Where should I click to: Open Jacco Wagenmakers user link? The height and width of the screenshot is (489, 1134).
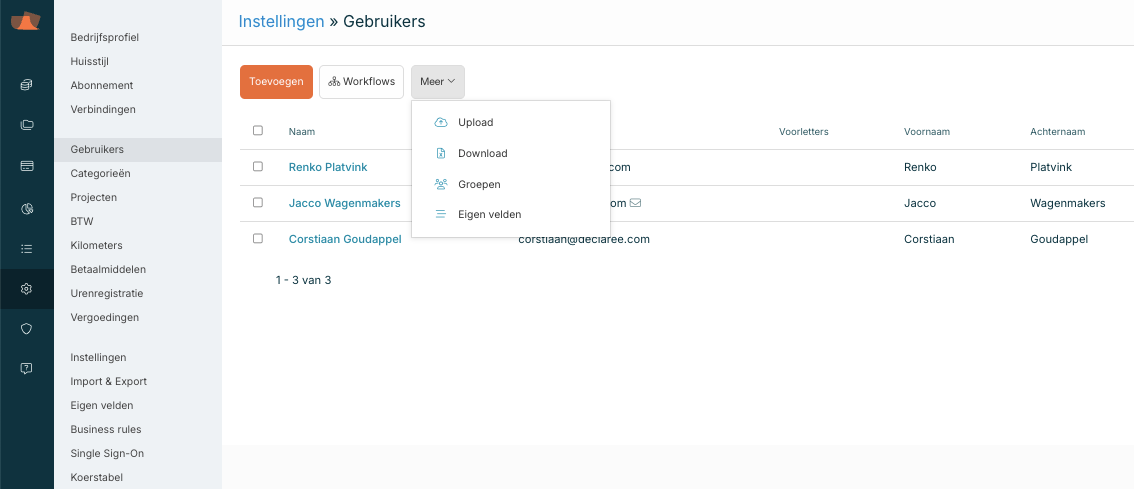click(x=344, y=203)
